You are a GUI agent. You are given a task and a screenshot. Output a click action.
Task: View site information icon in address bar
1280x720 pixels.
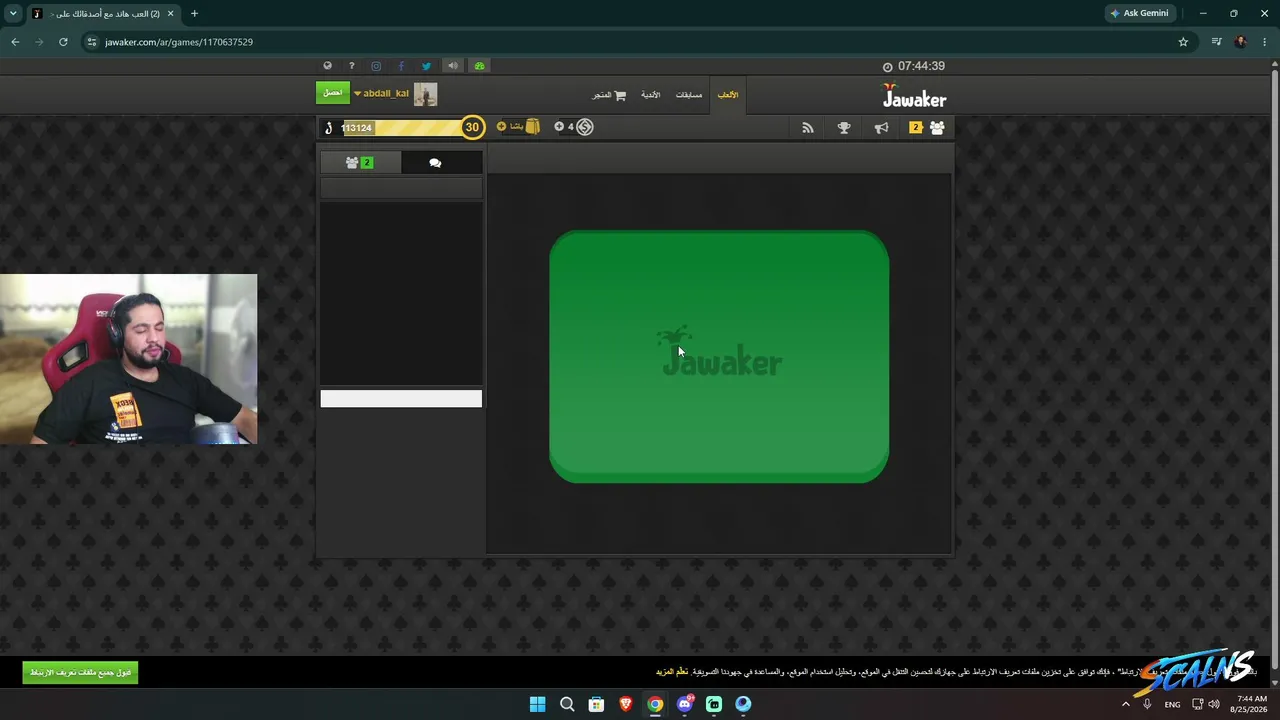(92, 42)
